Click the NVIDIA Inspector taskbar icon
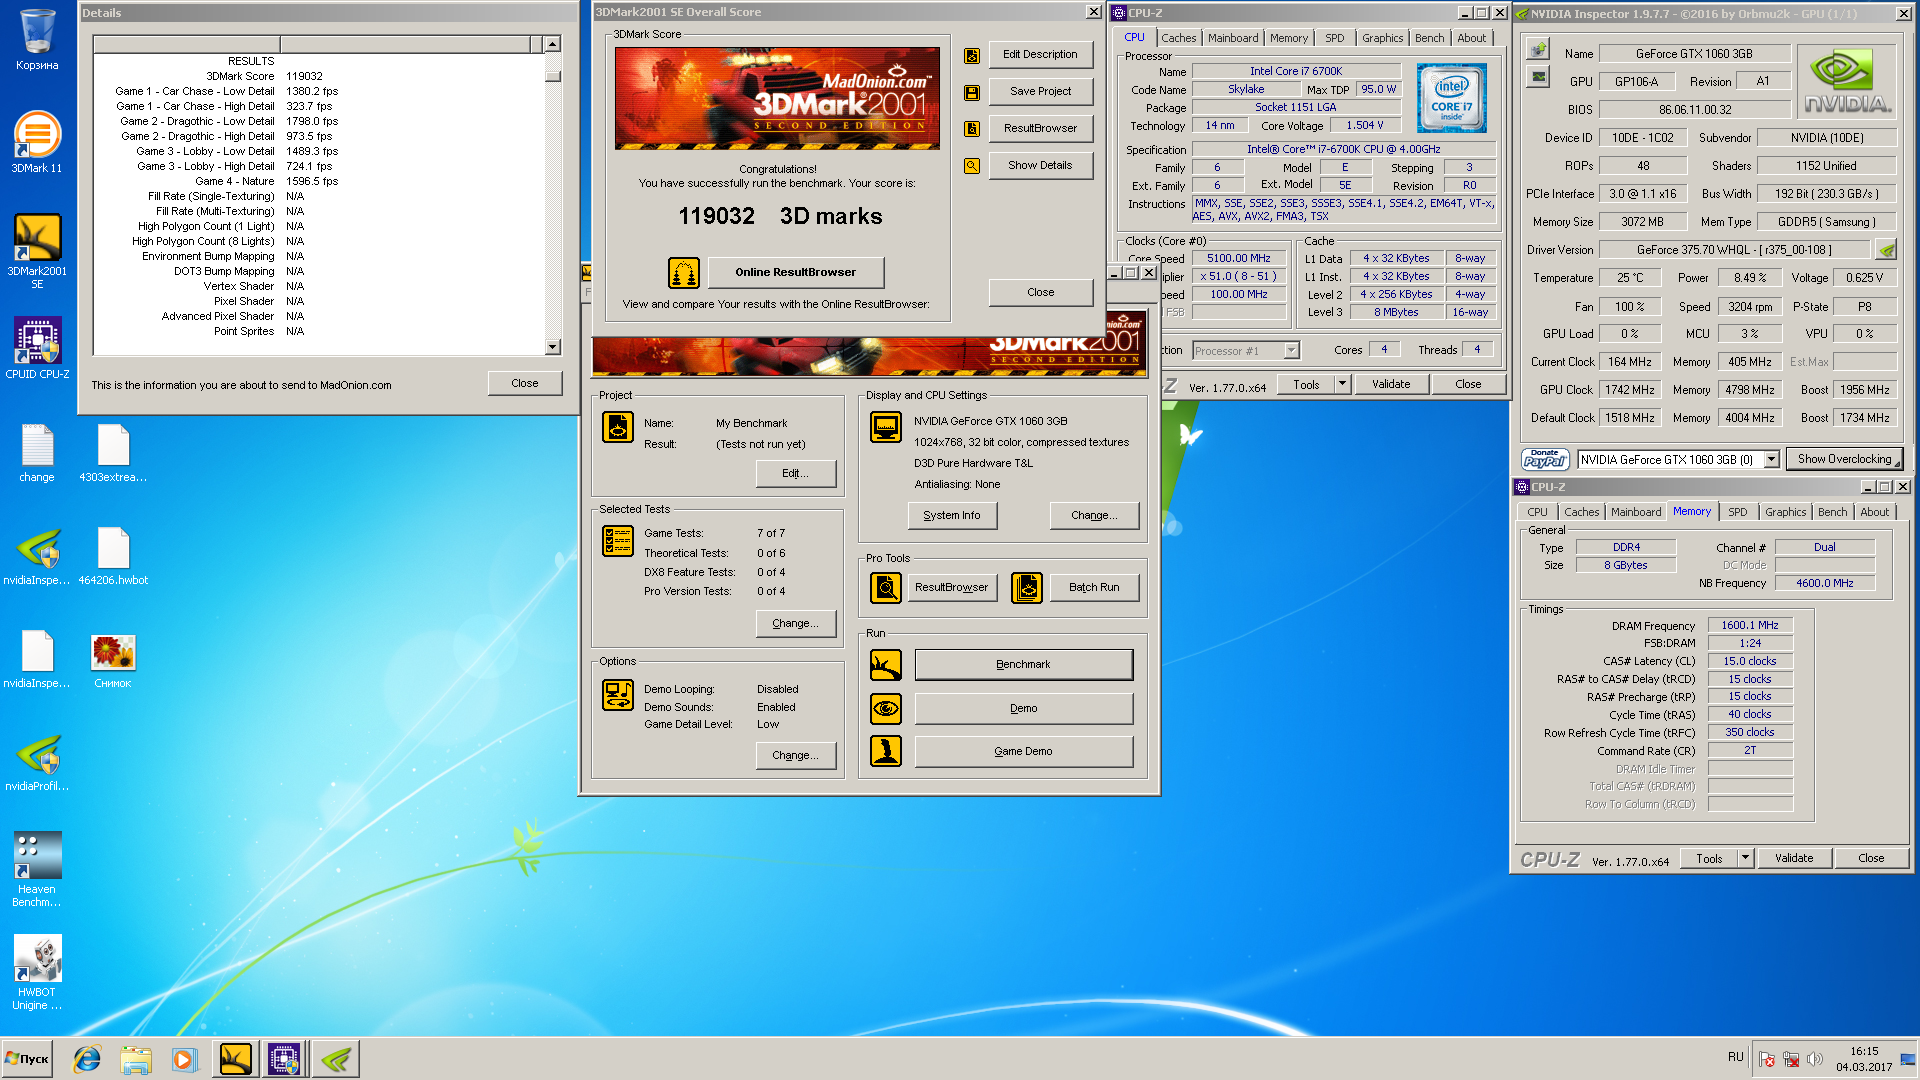The image size is (1920, 1080). pyautogui.click(x=336, y=1059)
